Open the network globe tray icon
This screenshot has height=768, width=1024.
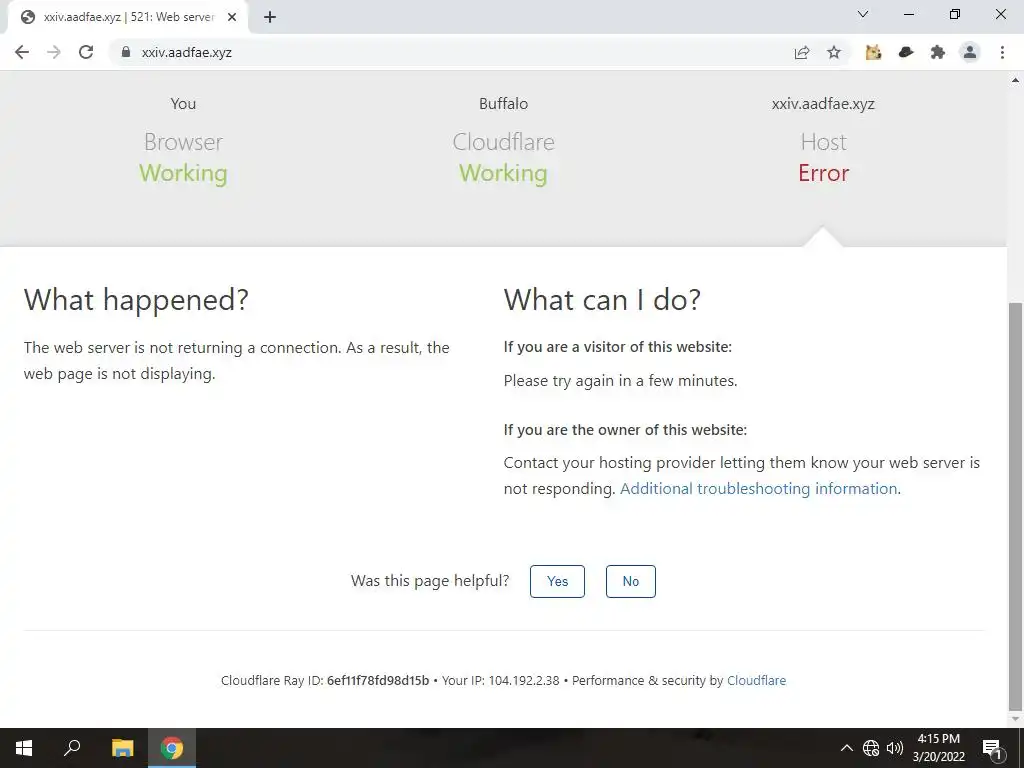point(871,748)
